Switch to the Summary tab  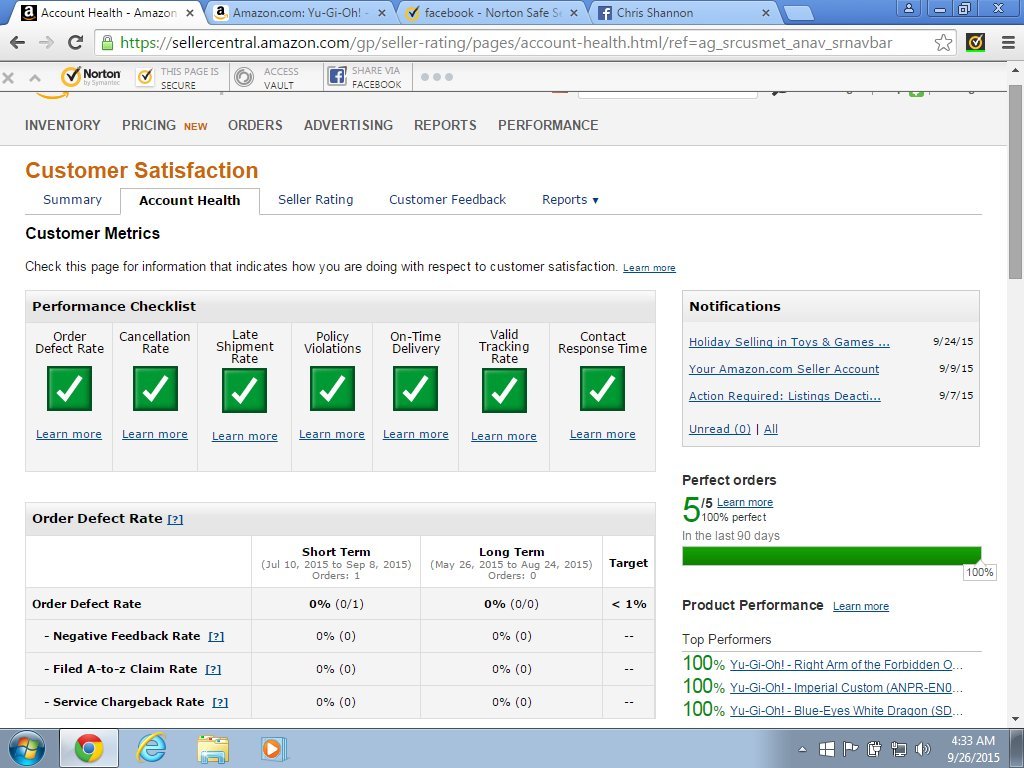72,200
